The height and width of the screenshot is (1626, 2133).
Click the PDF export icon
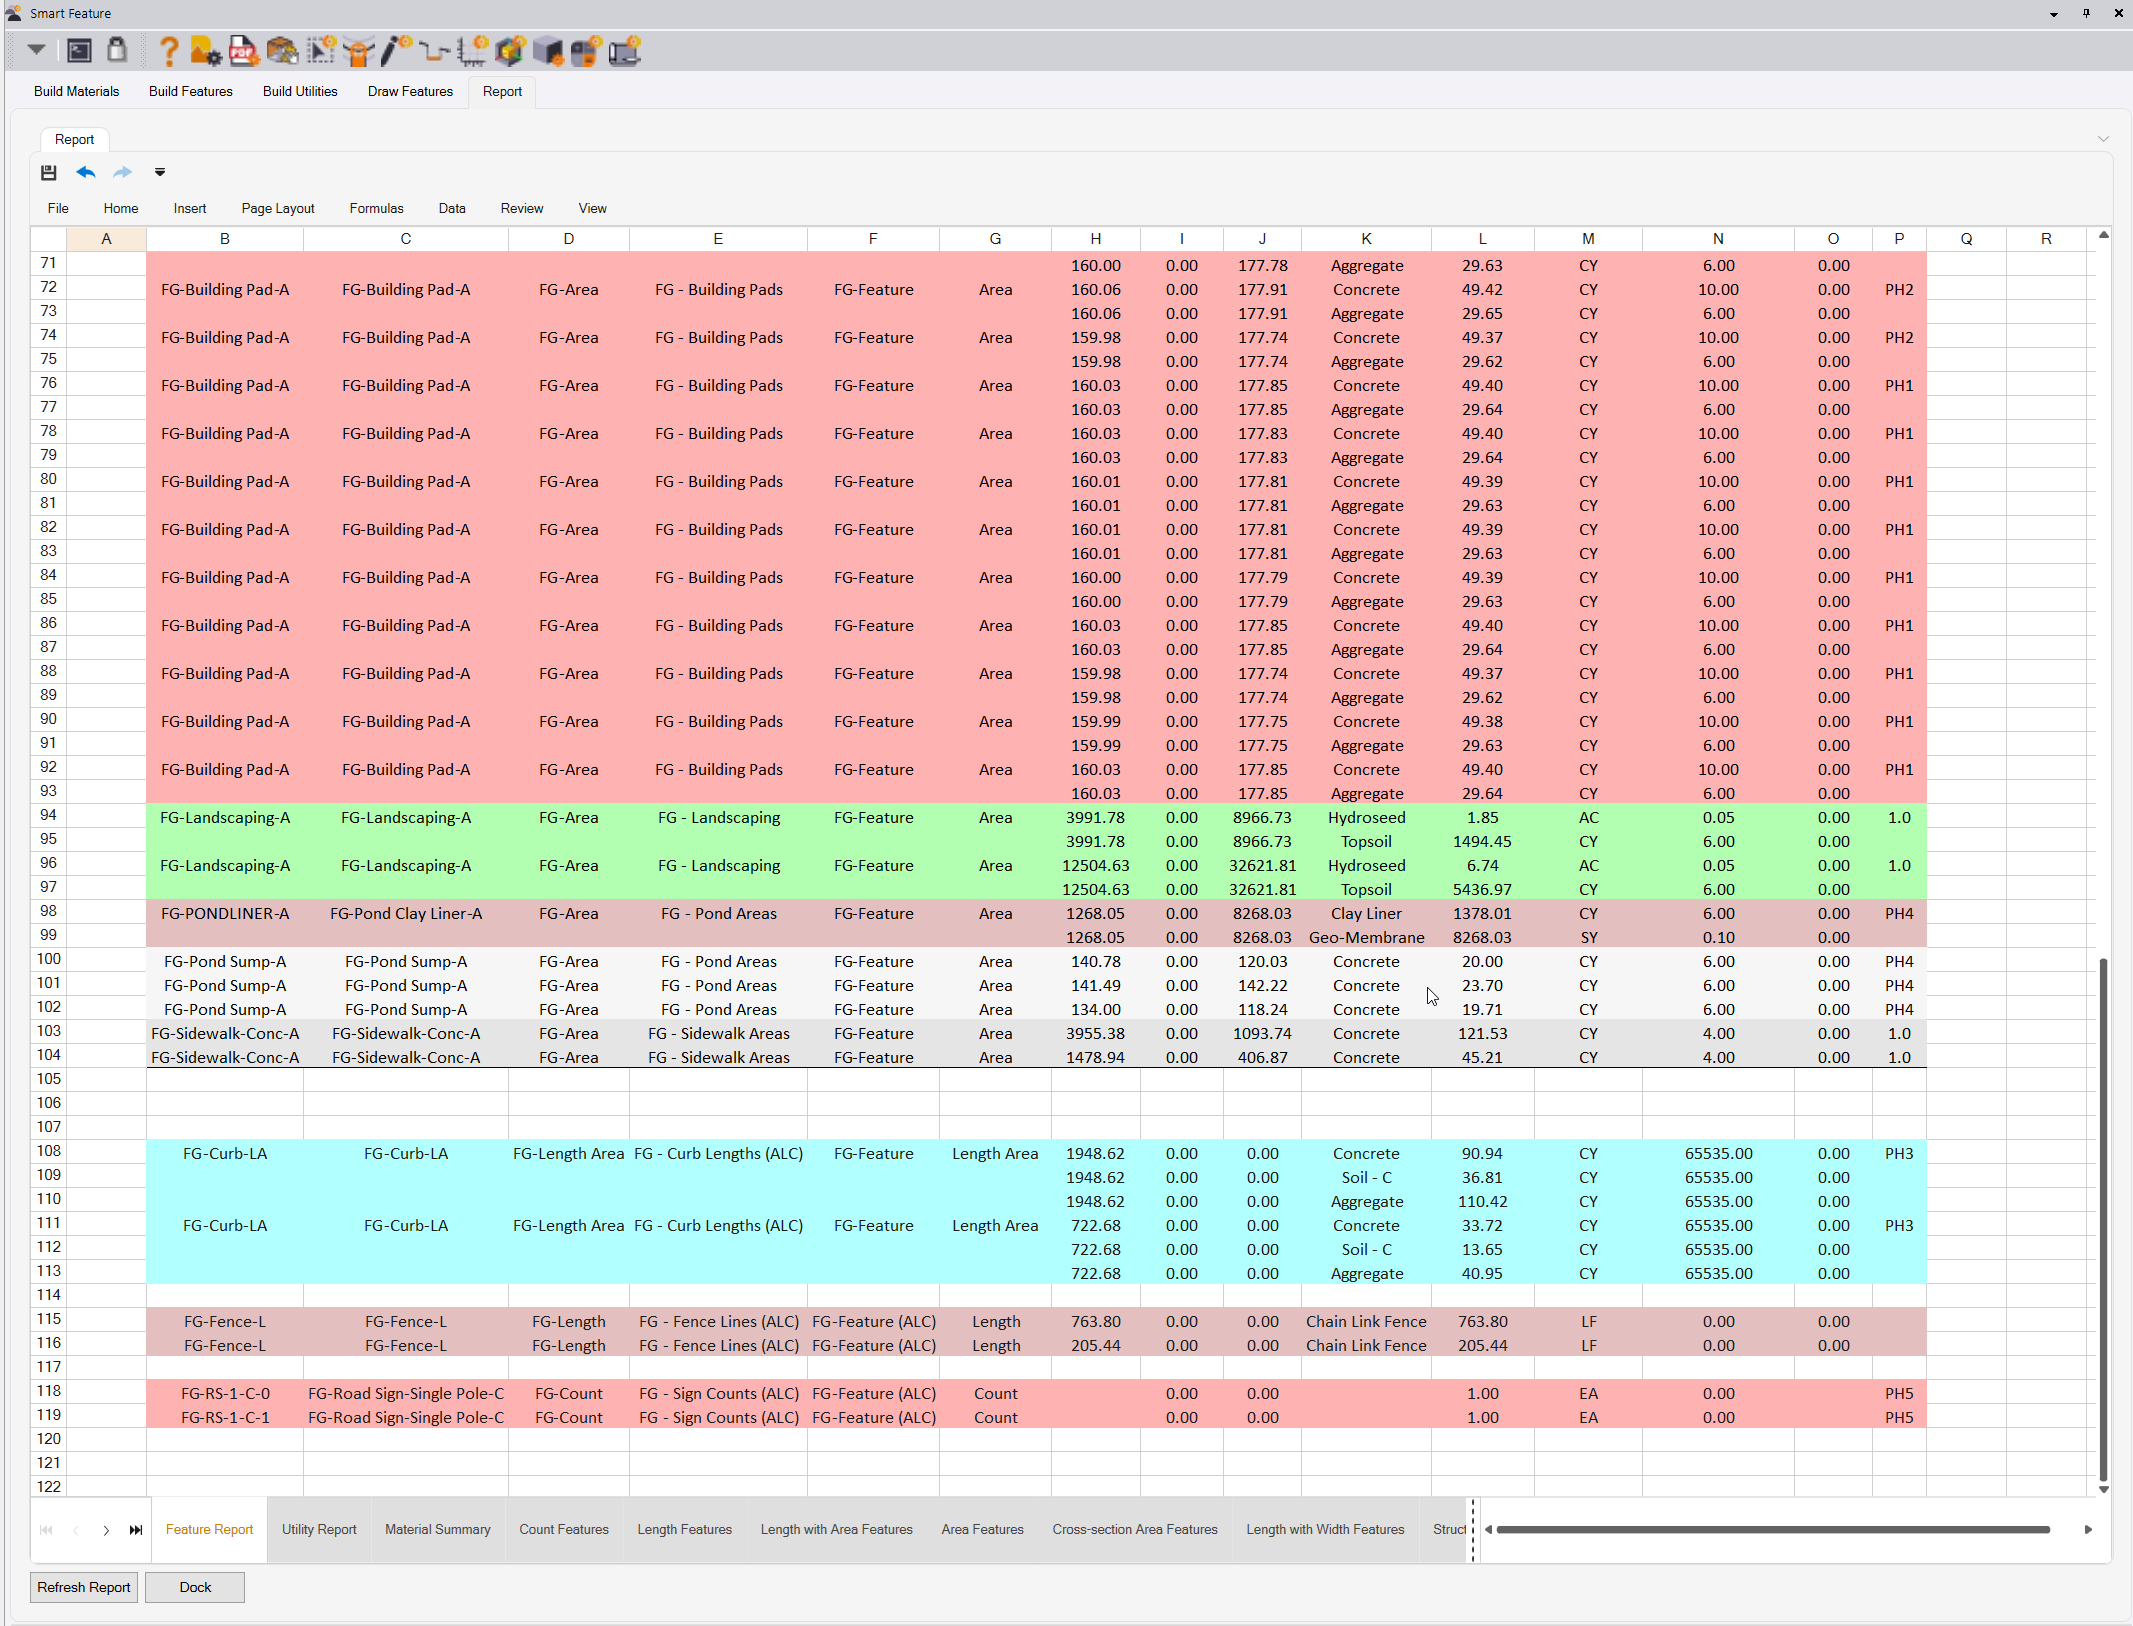click(x=243, y=51)
